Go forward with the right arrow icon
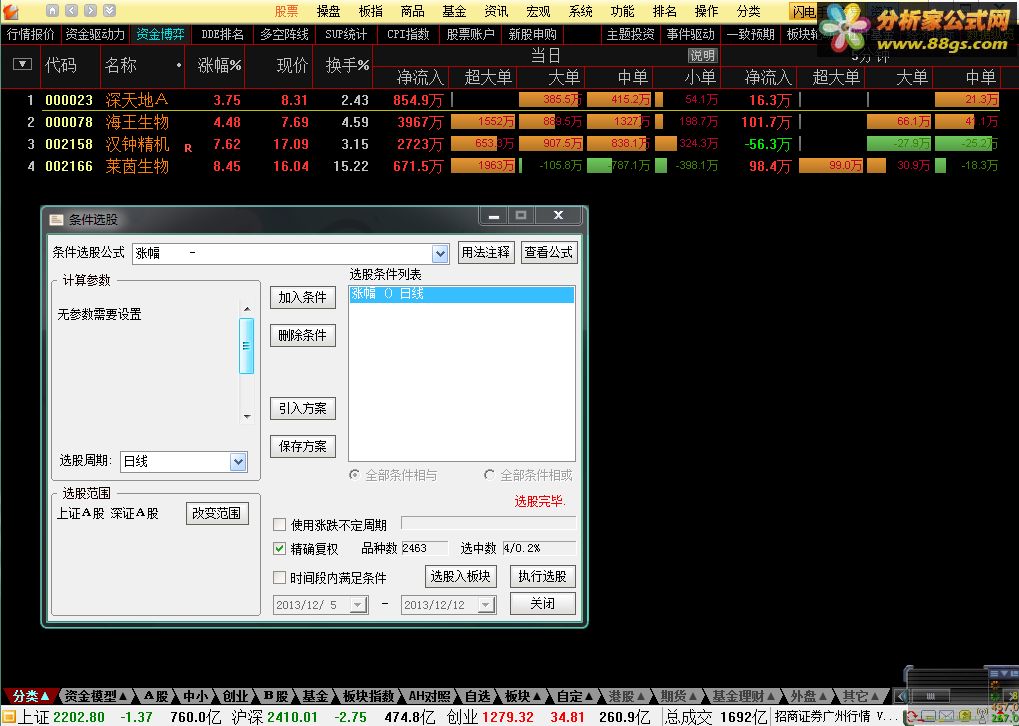This screenshot has width=1019, height=726. click(90, 10)
